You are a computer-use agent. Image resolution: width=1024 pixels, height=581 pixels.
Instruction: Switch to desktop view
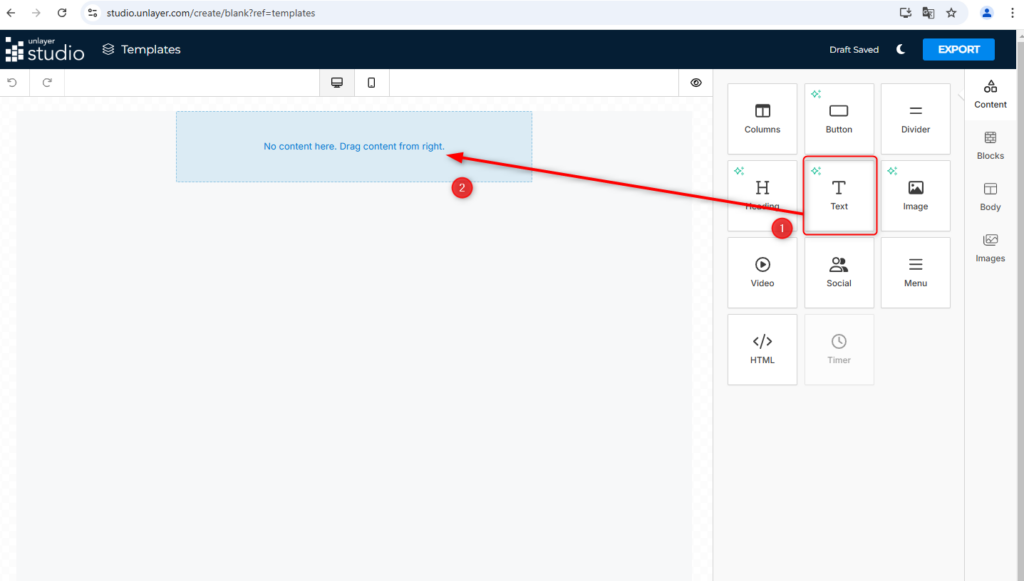pyautogui.click(x=337, y=83)
